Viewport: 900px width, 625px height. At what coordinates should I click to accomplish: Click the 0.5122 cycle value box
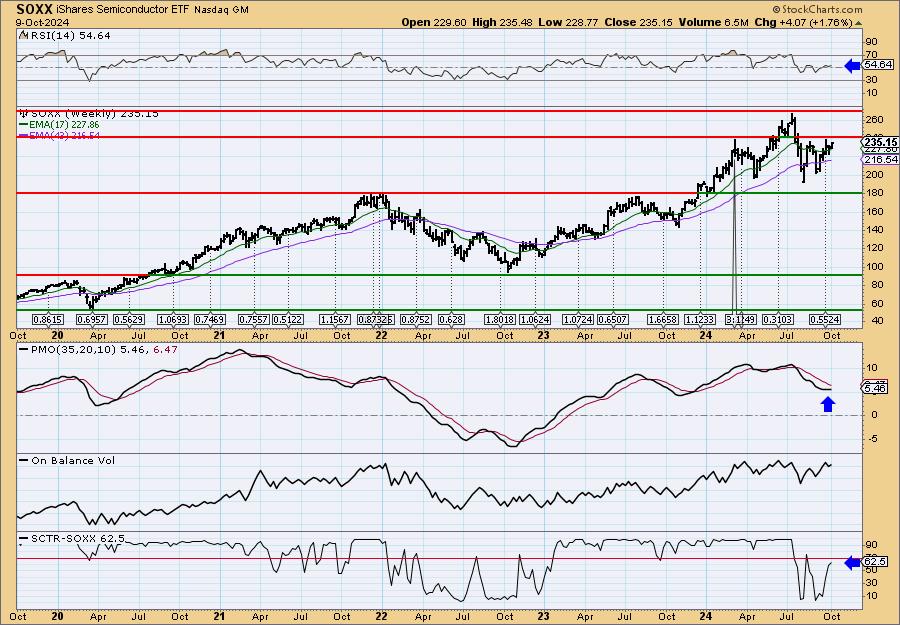[x=288, y=319]
